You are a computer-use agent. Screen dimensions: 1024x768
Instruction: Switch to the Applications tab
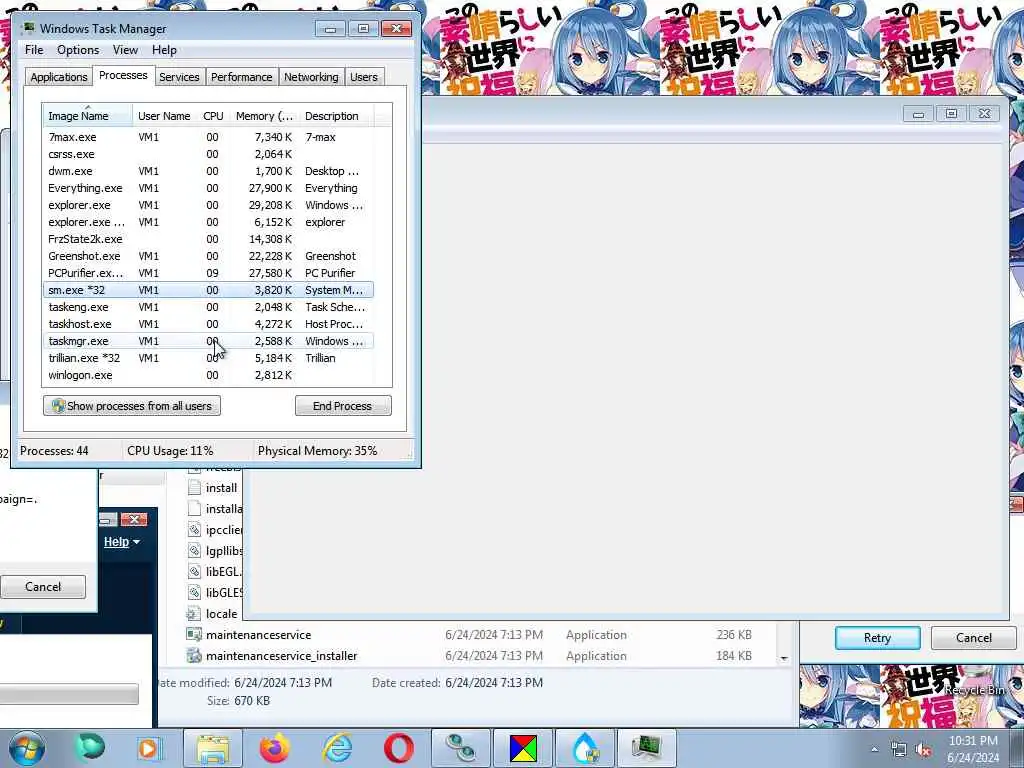point(59,77)
